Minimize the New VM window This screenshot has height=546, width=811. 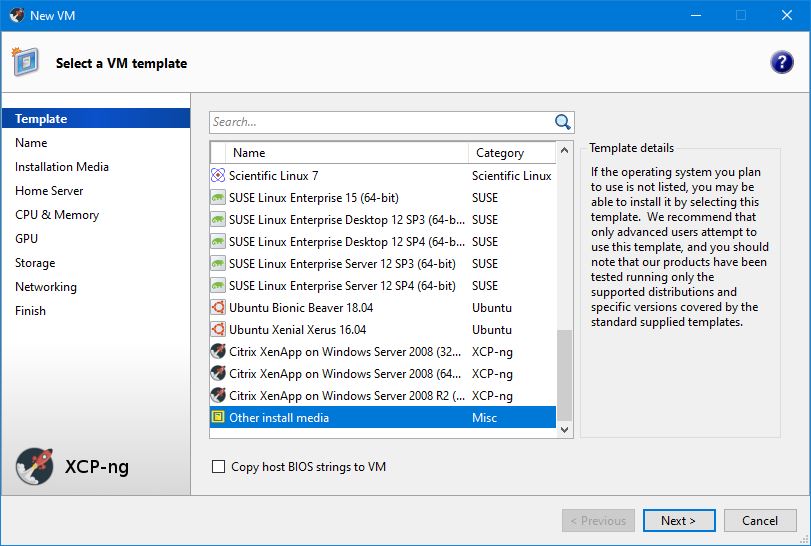[696, 15]
